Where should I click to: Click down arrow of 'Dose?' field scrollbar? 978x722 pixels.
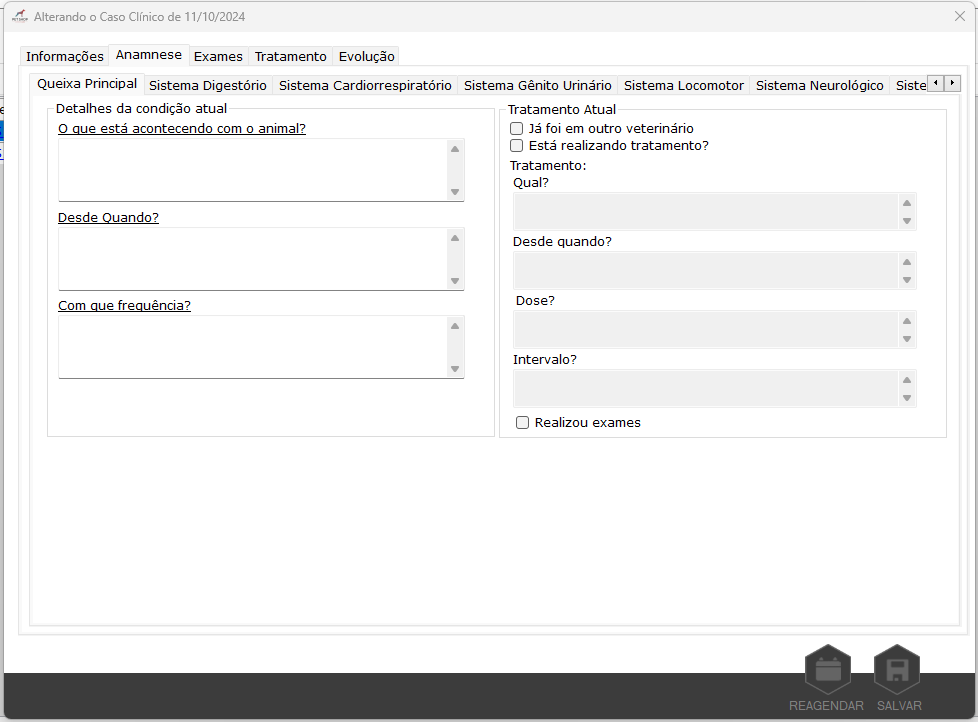(x=907, y=339)
